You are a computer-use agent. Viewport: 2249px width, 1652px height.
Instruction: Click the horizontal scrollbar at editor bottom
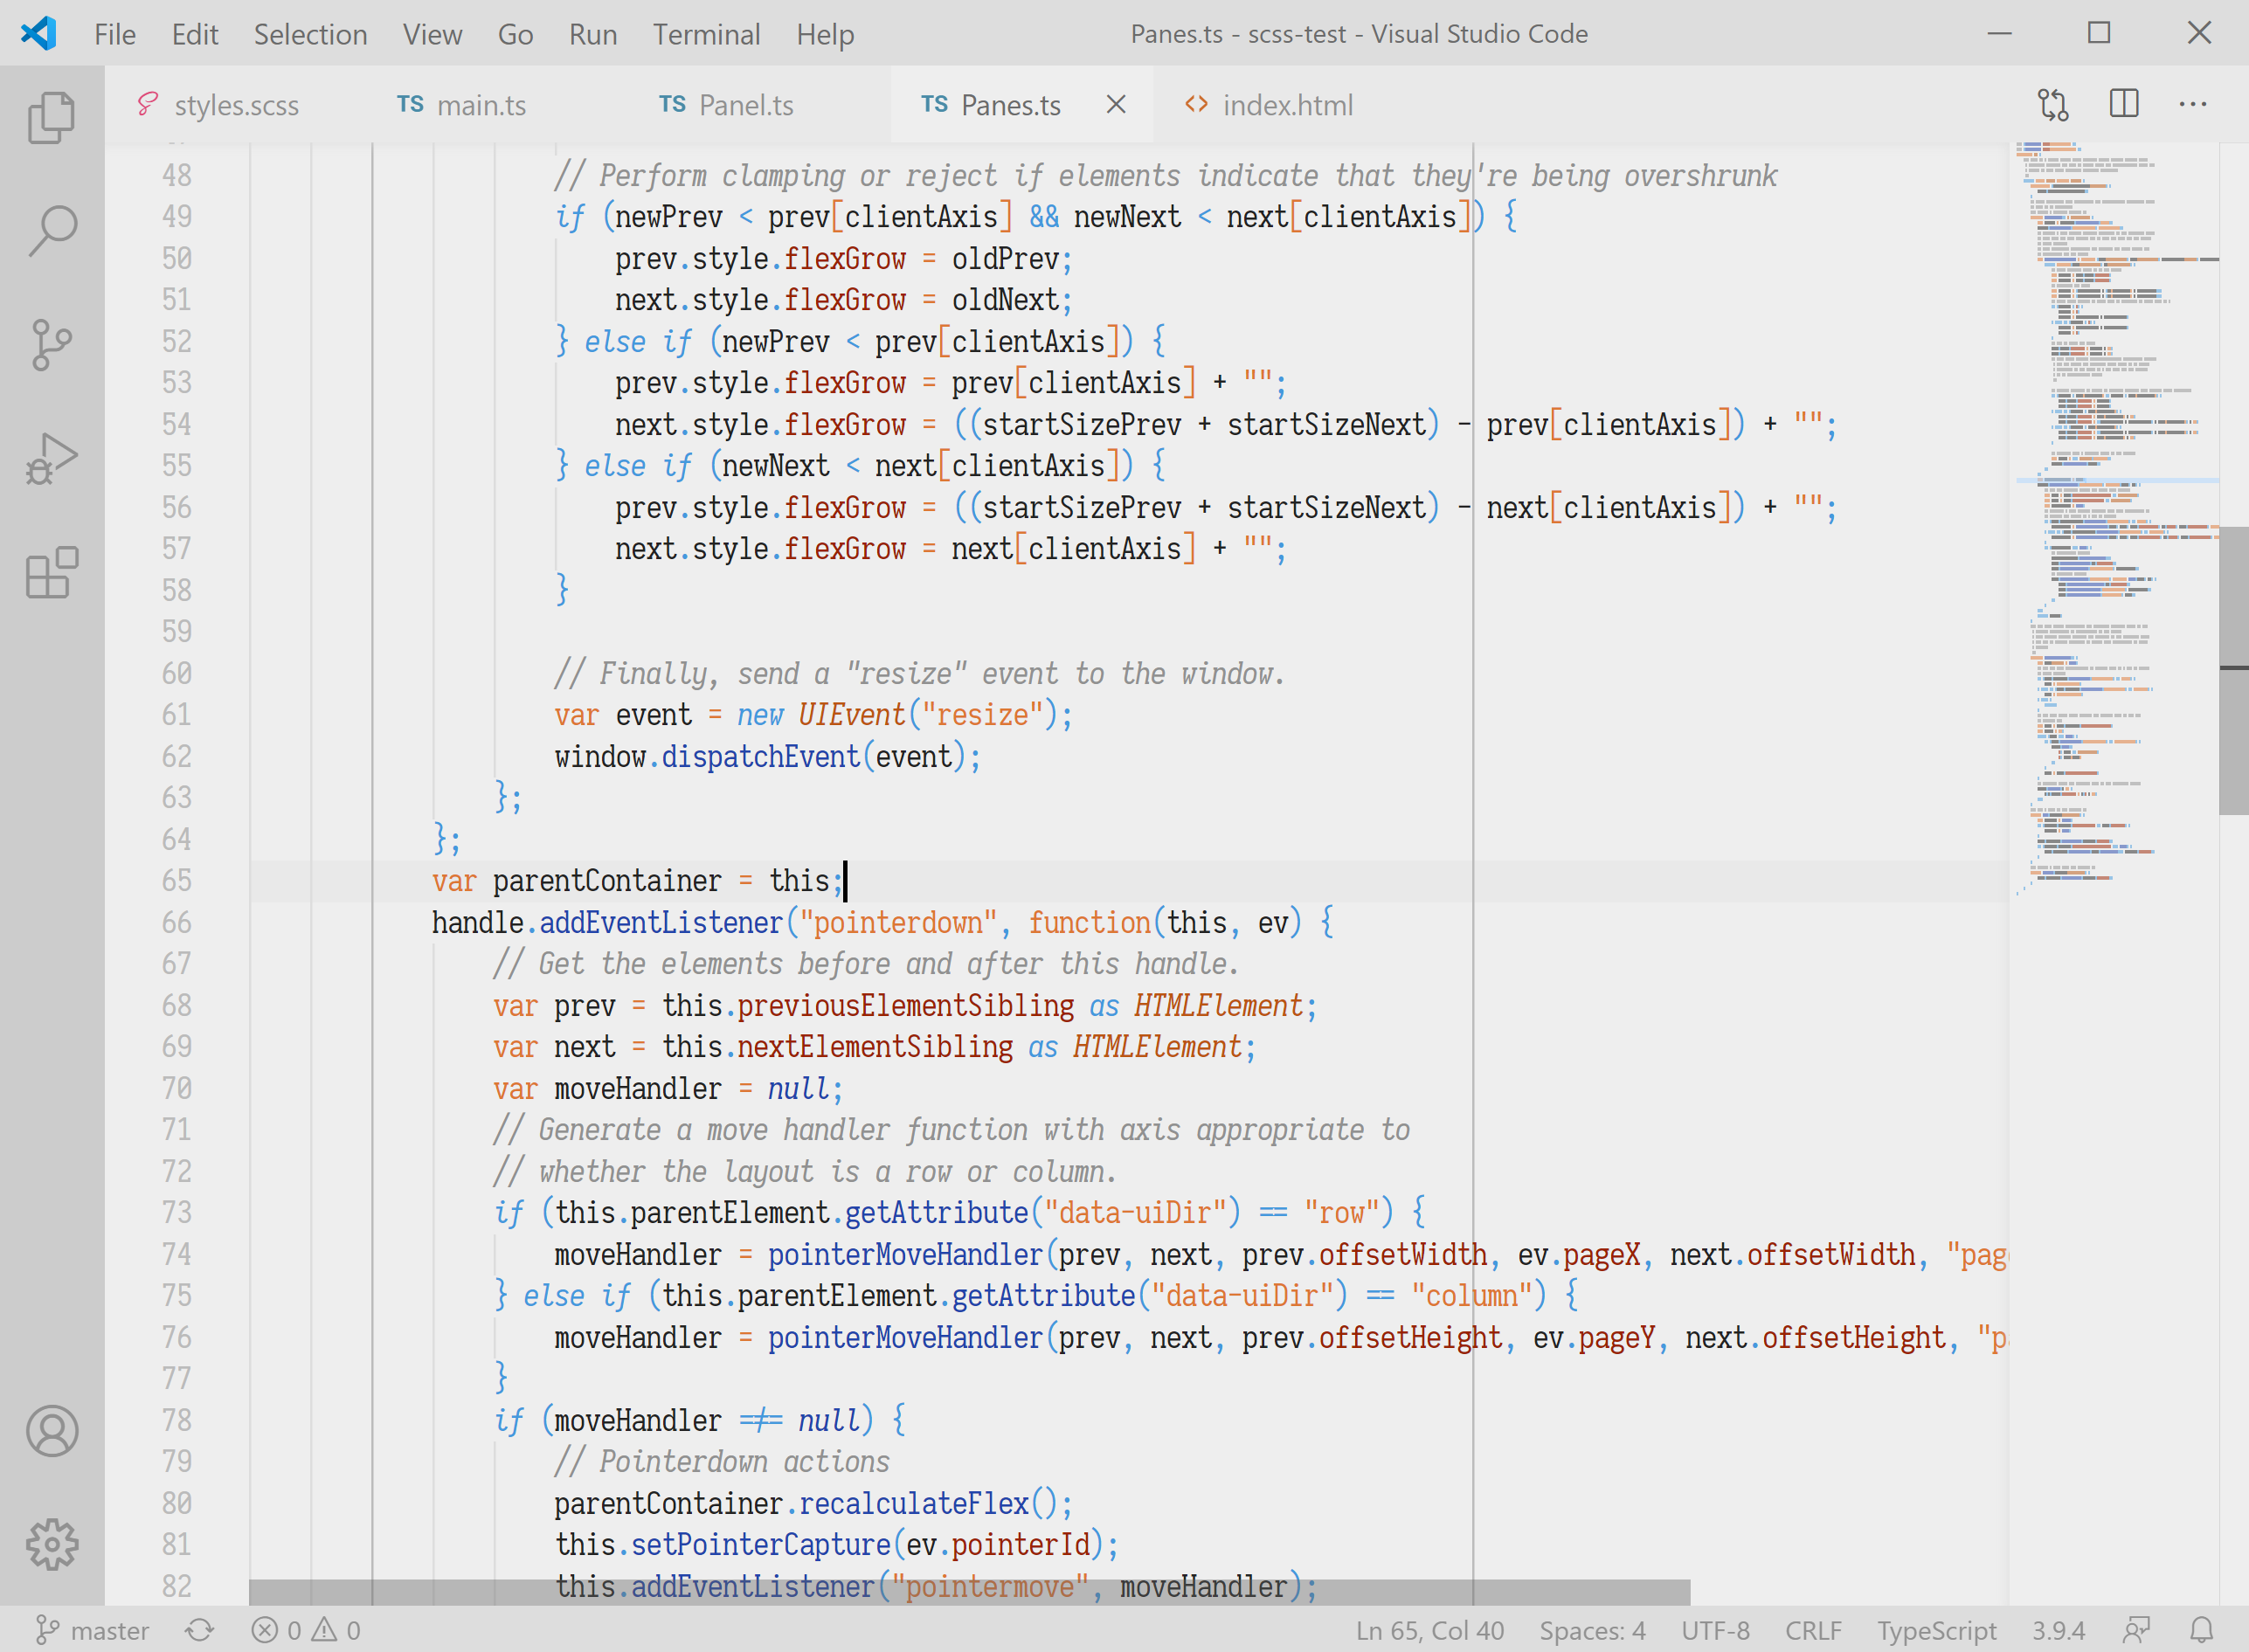pos(968,1592)
